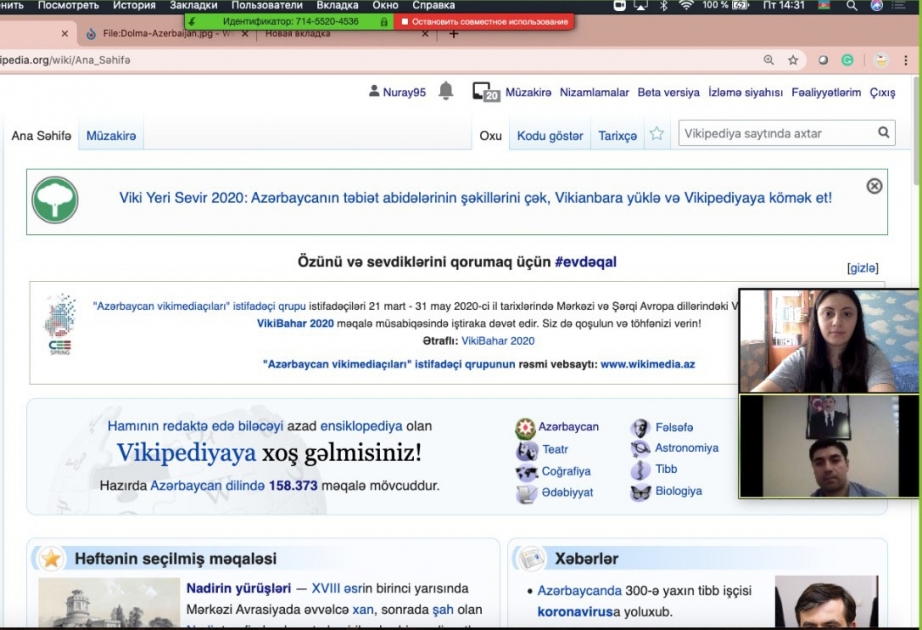
Task: Open a new browser tab with plus button
Action: [x=453, y=34]
